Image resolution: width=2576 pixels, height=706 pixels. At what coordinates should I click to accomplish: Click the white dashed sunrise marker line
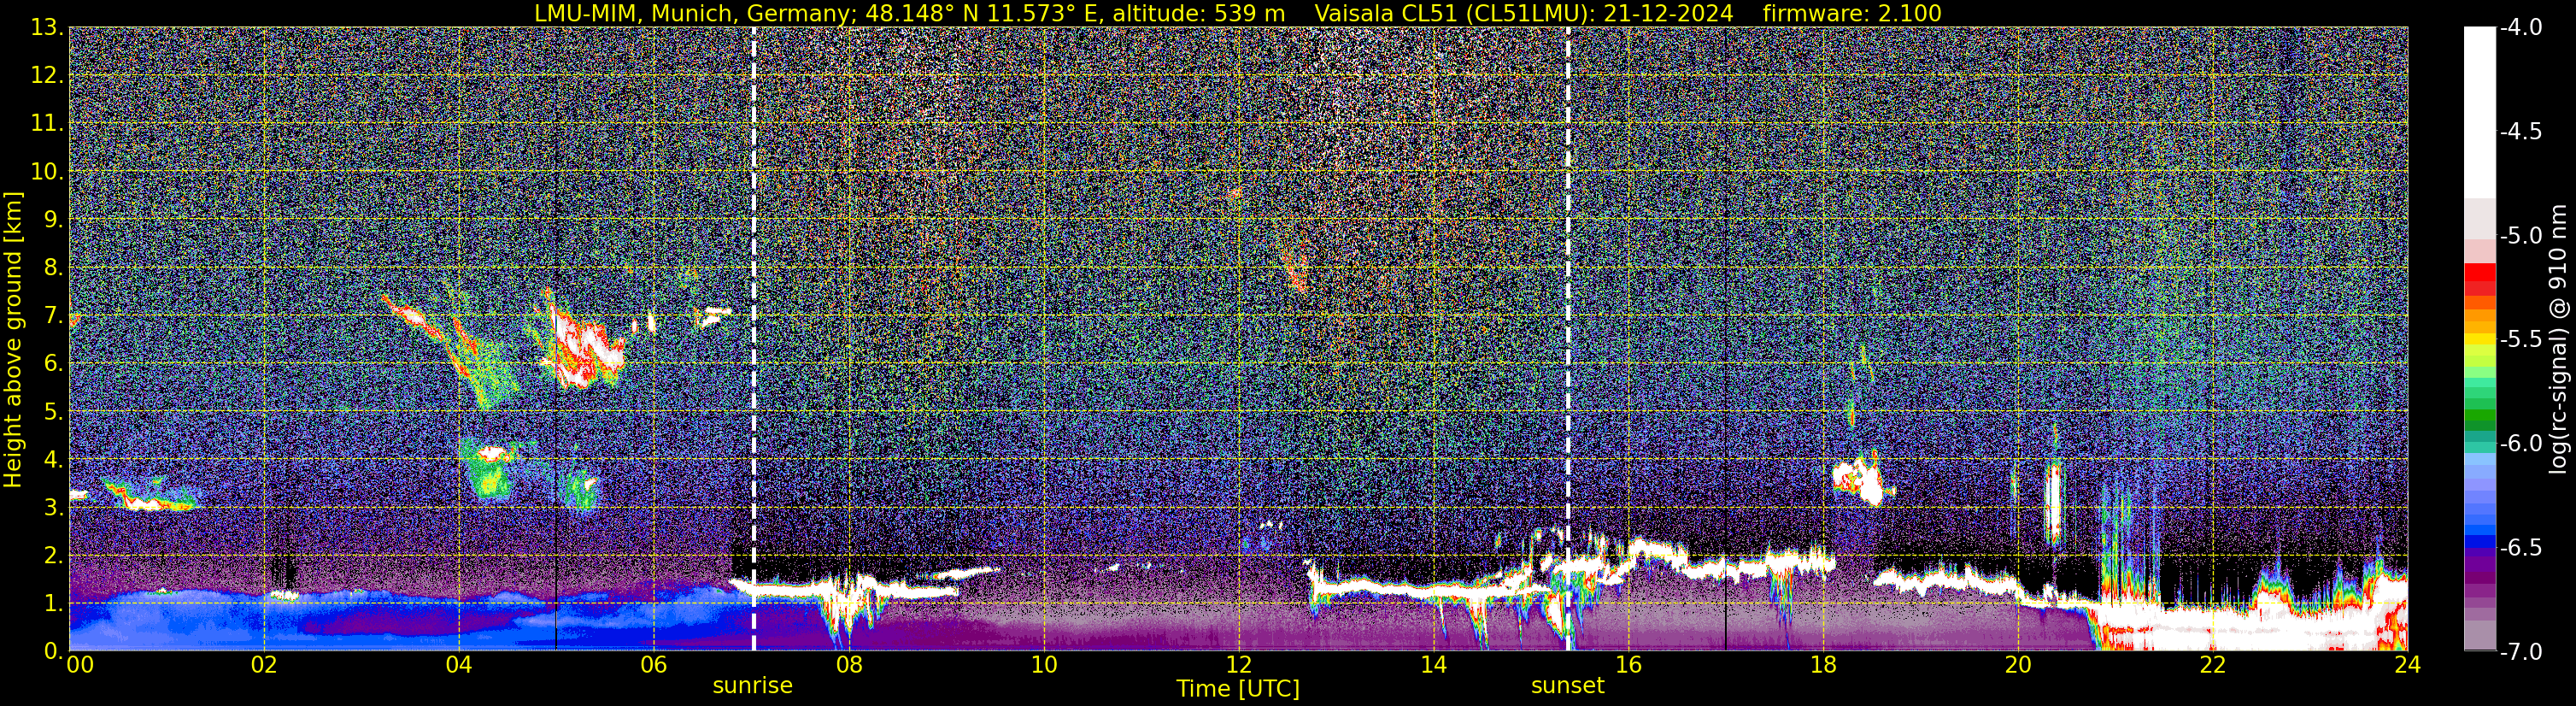click(753, 339)
